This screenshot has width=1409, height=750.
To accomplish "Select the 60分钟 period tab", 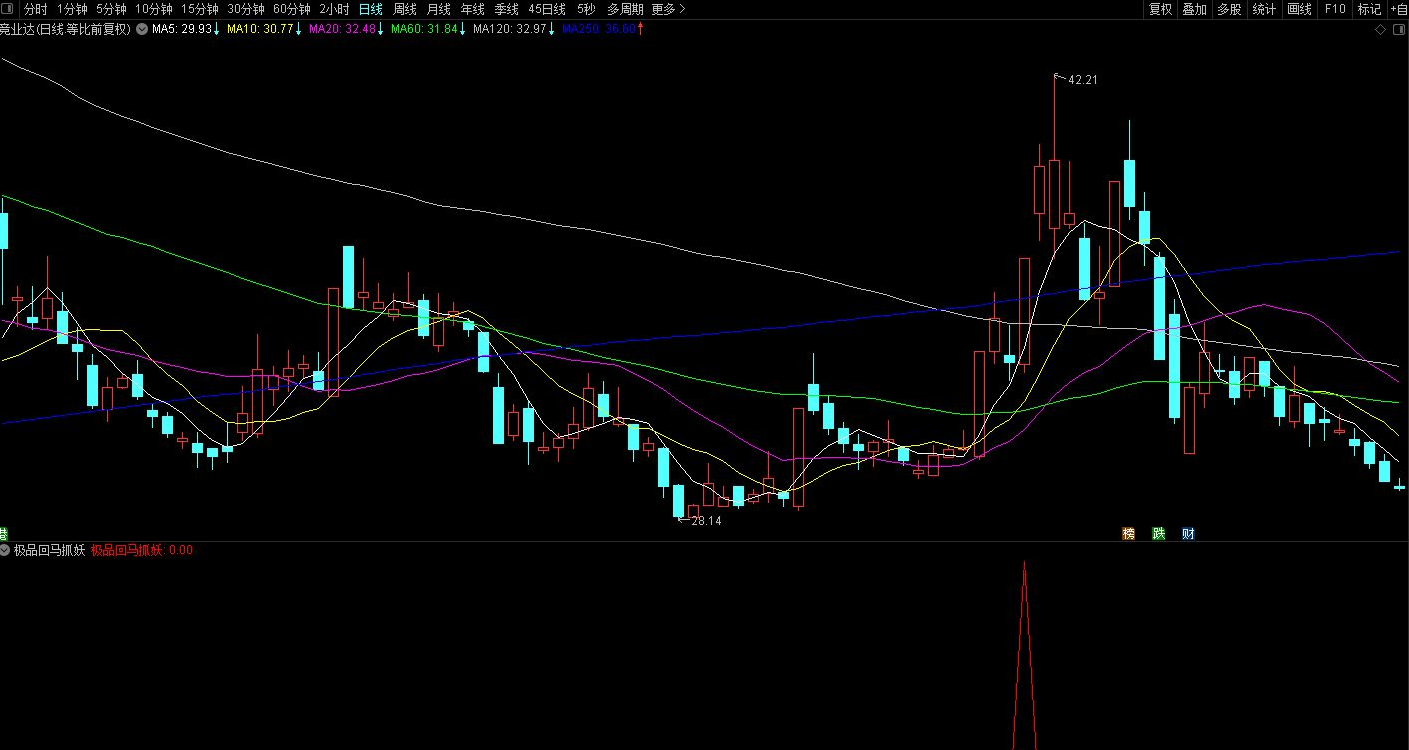I will [x=292, y=9].
